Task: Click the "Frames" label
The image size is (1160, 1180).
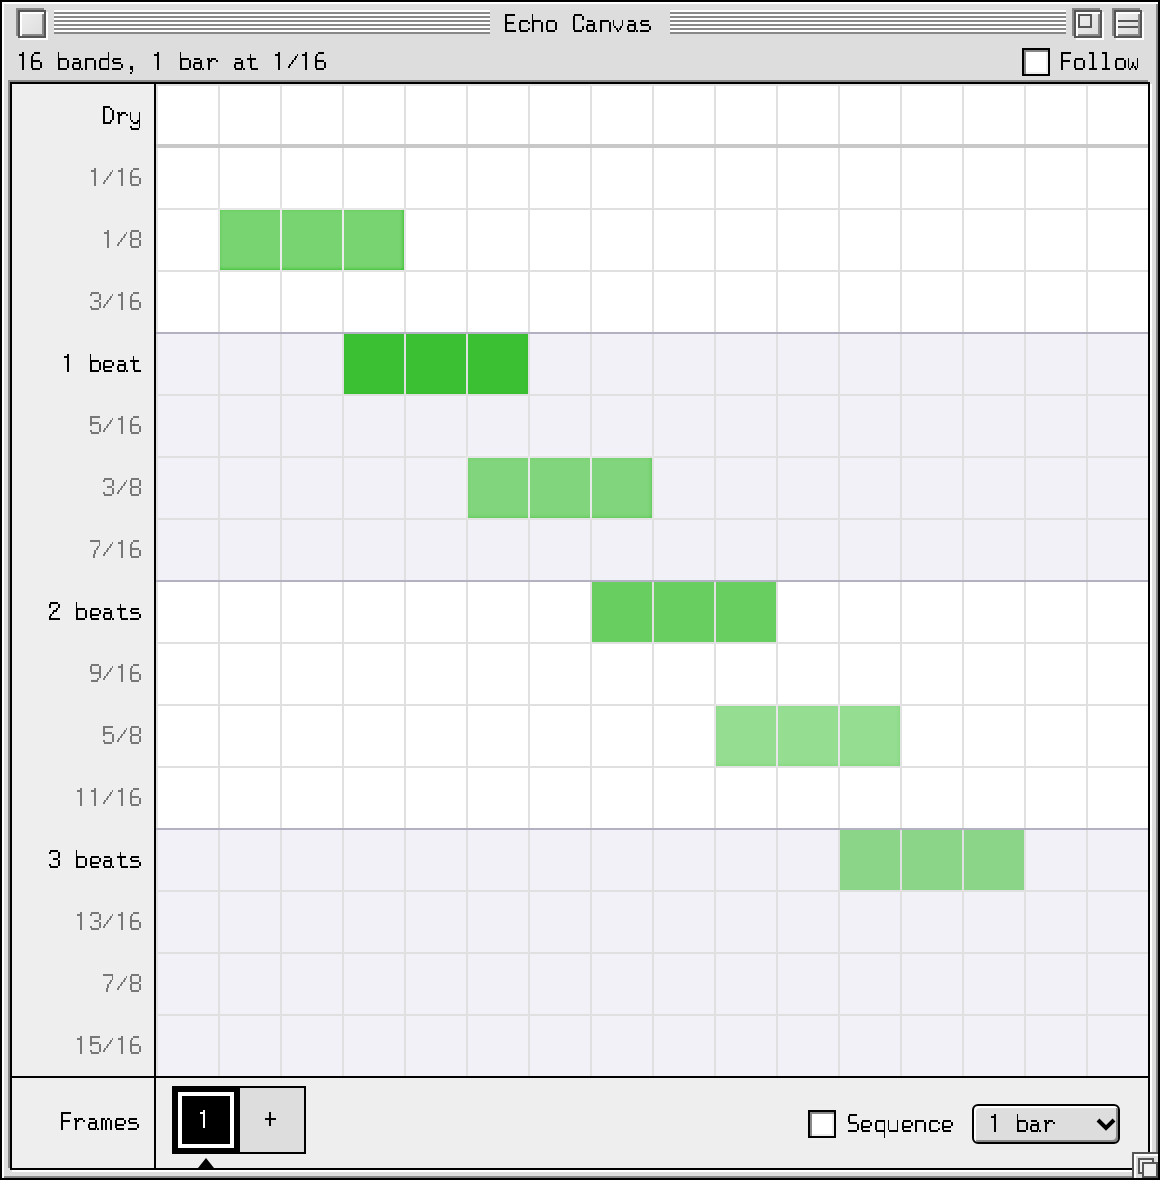Action: coord(99,1122)
